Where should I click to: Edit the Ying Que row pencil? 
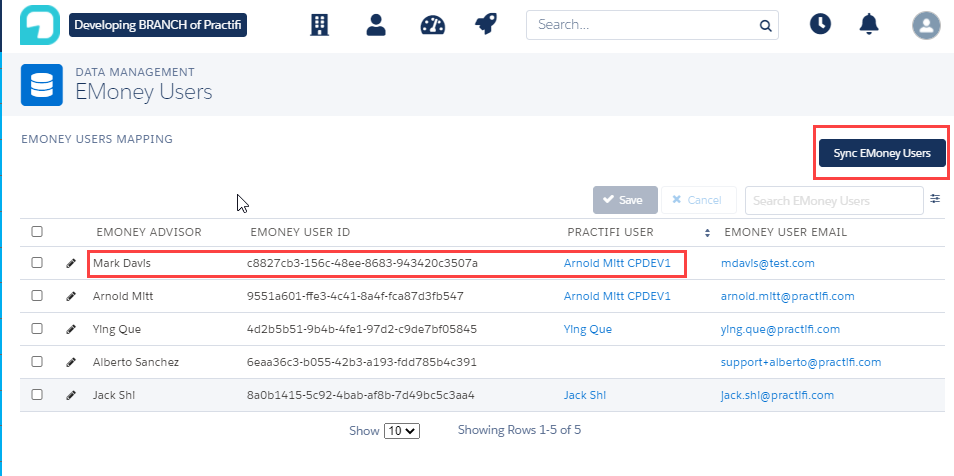click(71, 329)
